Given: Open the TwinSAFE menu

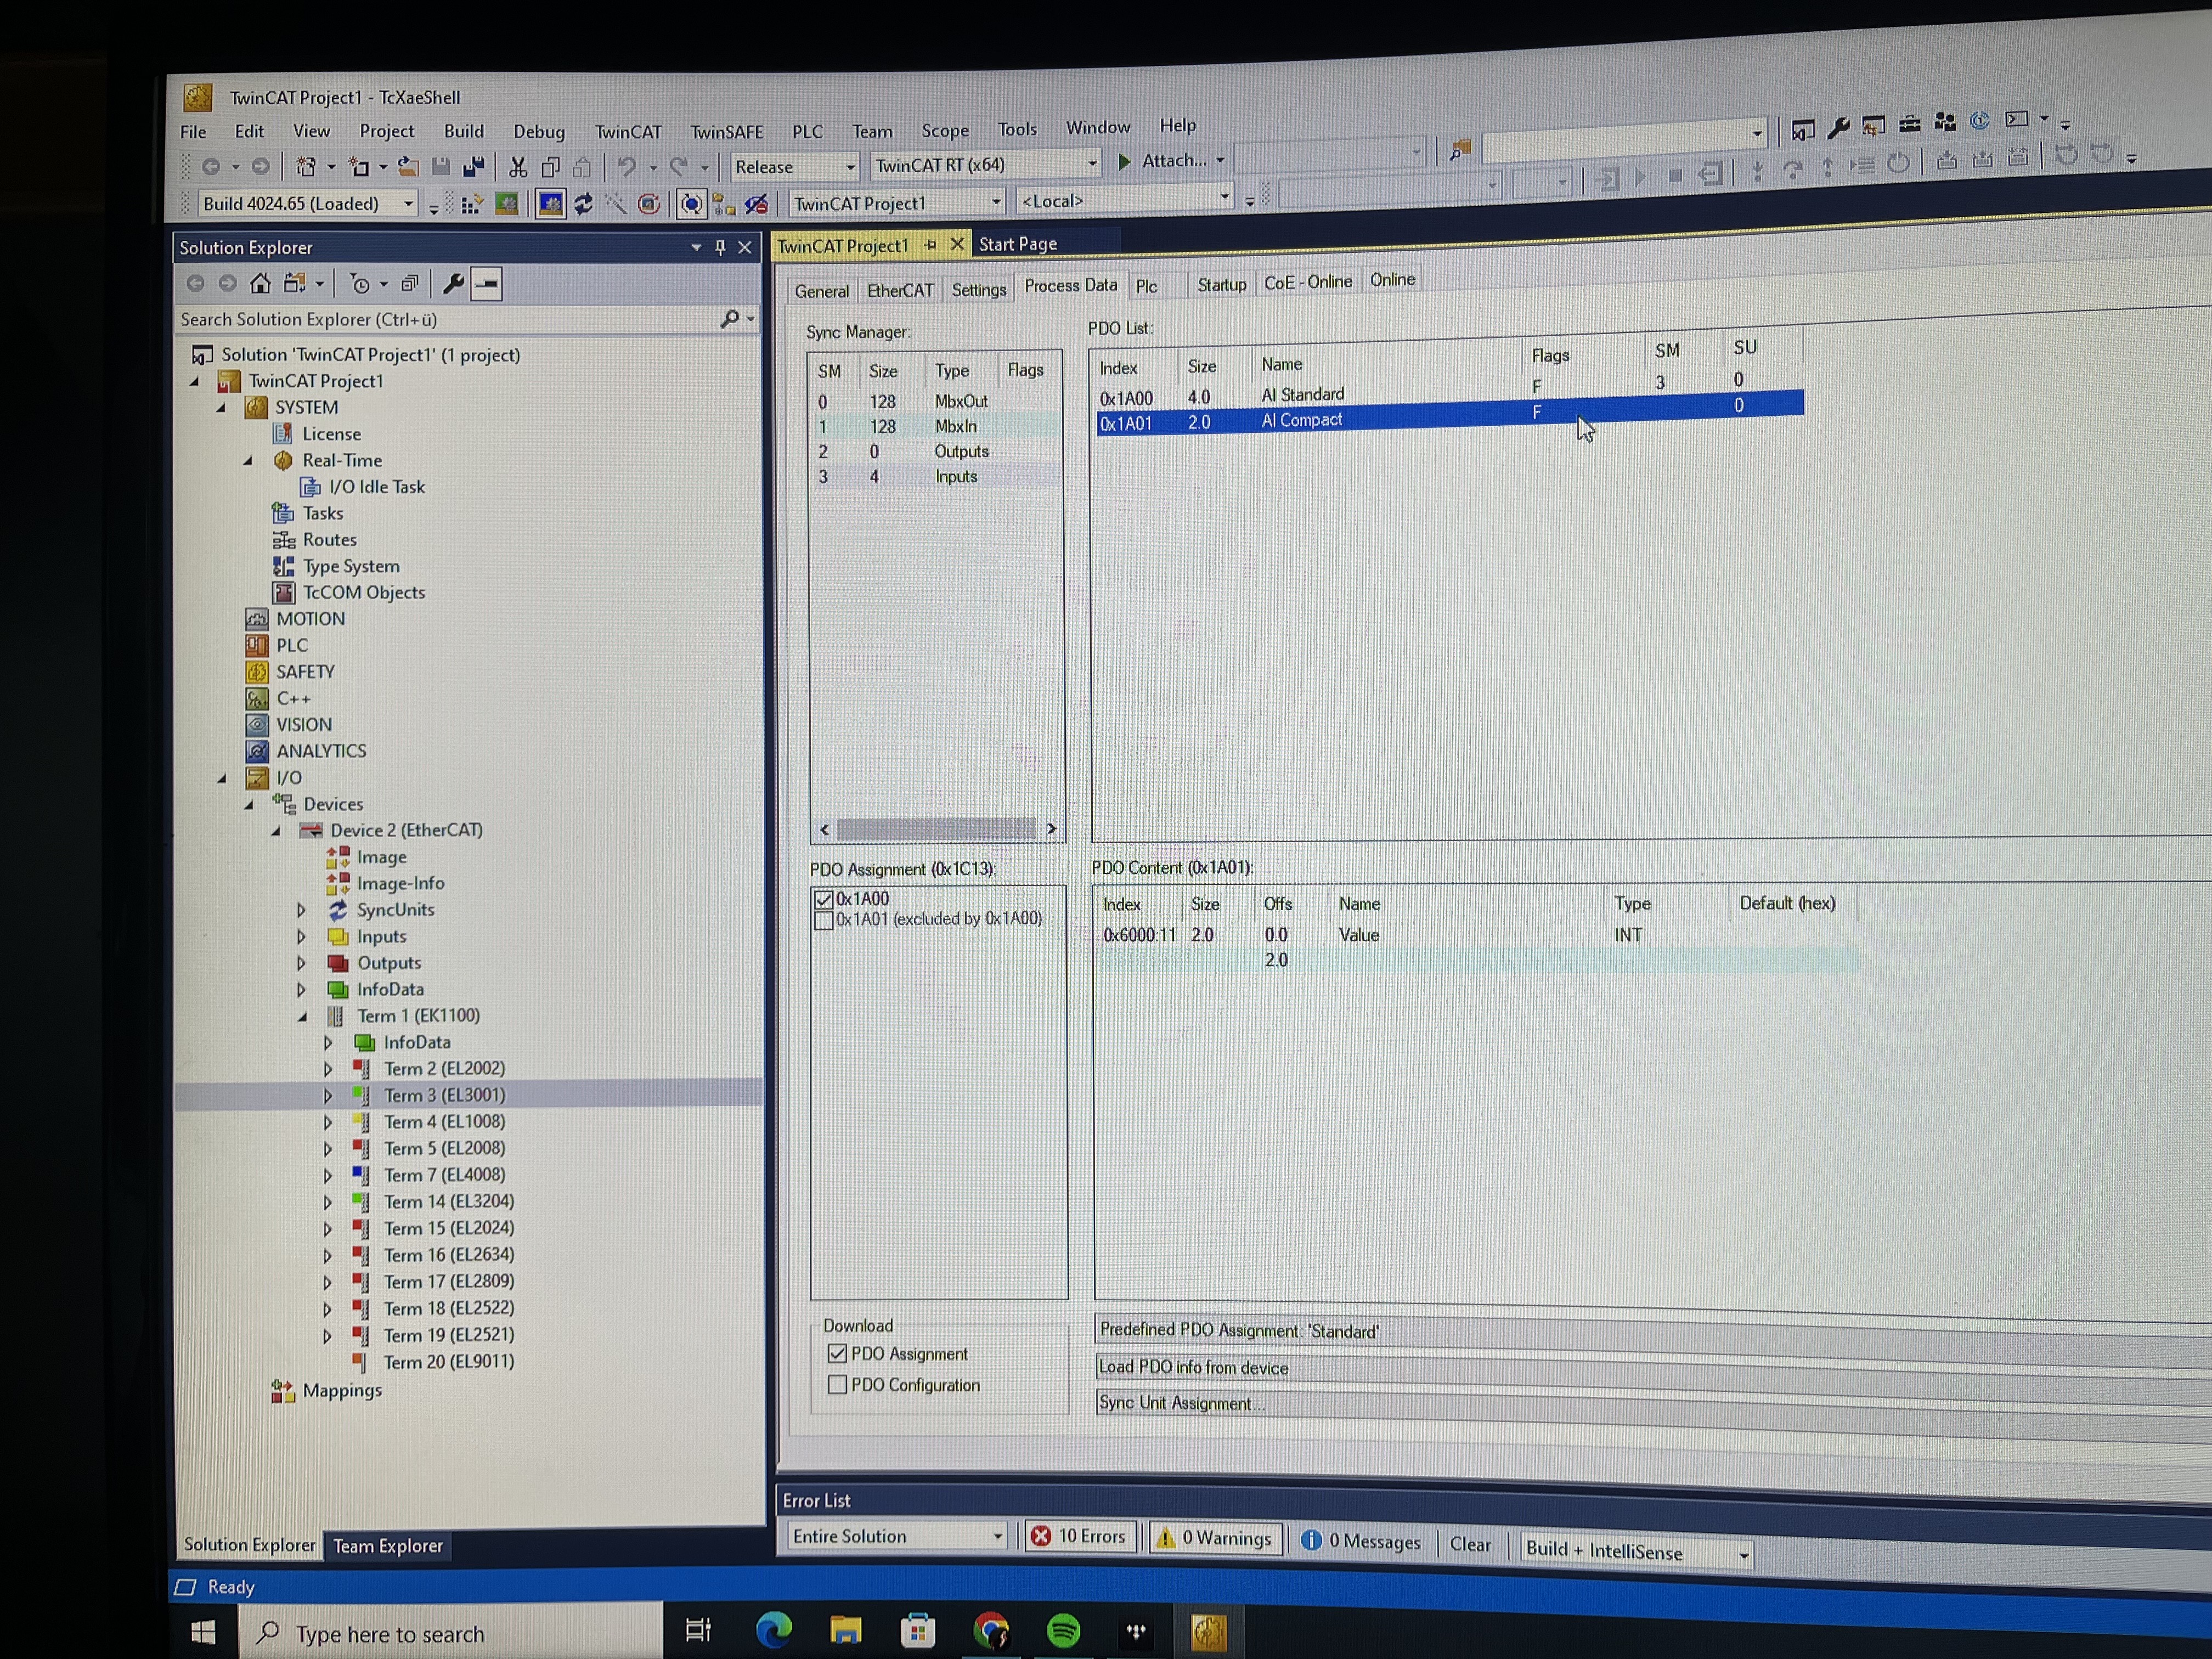Looking at the screenshot, I should (x=727, y=132).
